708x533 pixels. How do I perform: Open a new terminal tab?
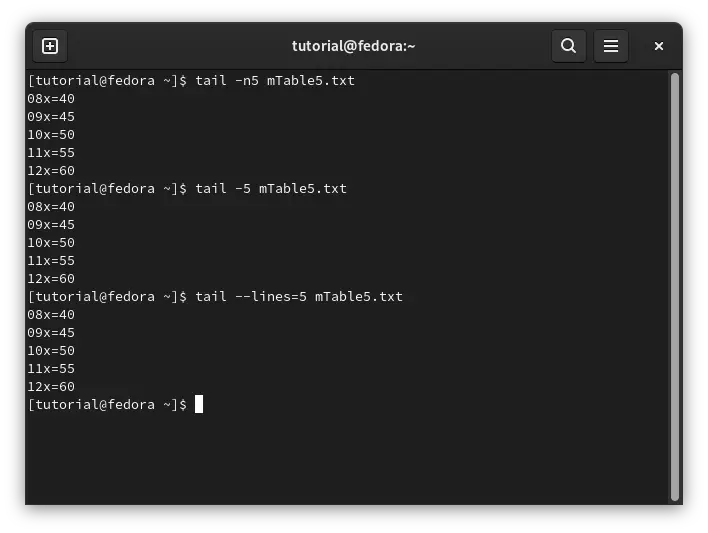coord(50,46)
